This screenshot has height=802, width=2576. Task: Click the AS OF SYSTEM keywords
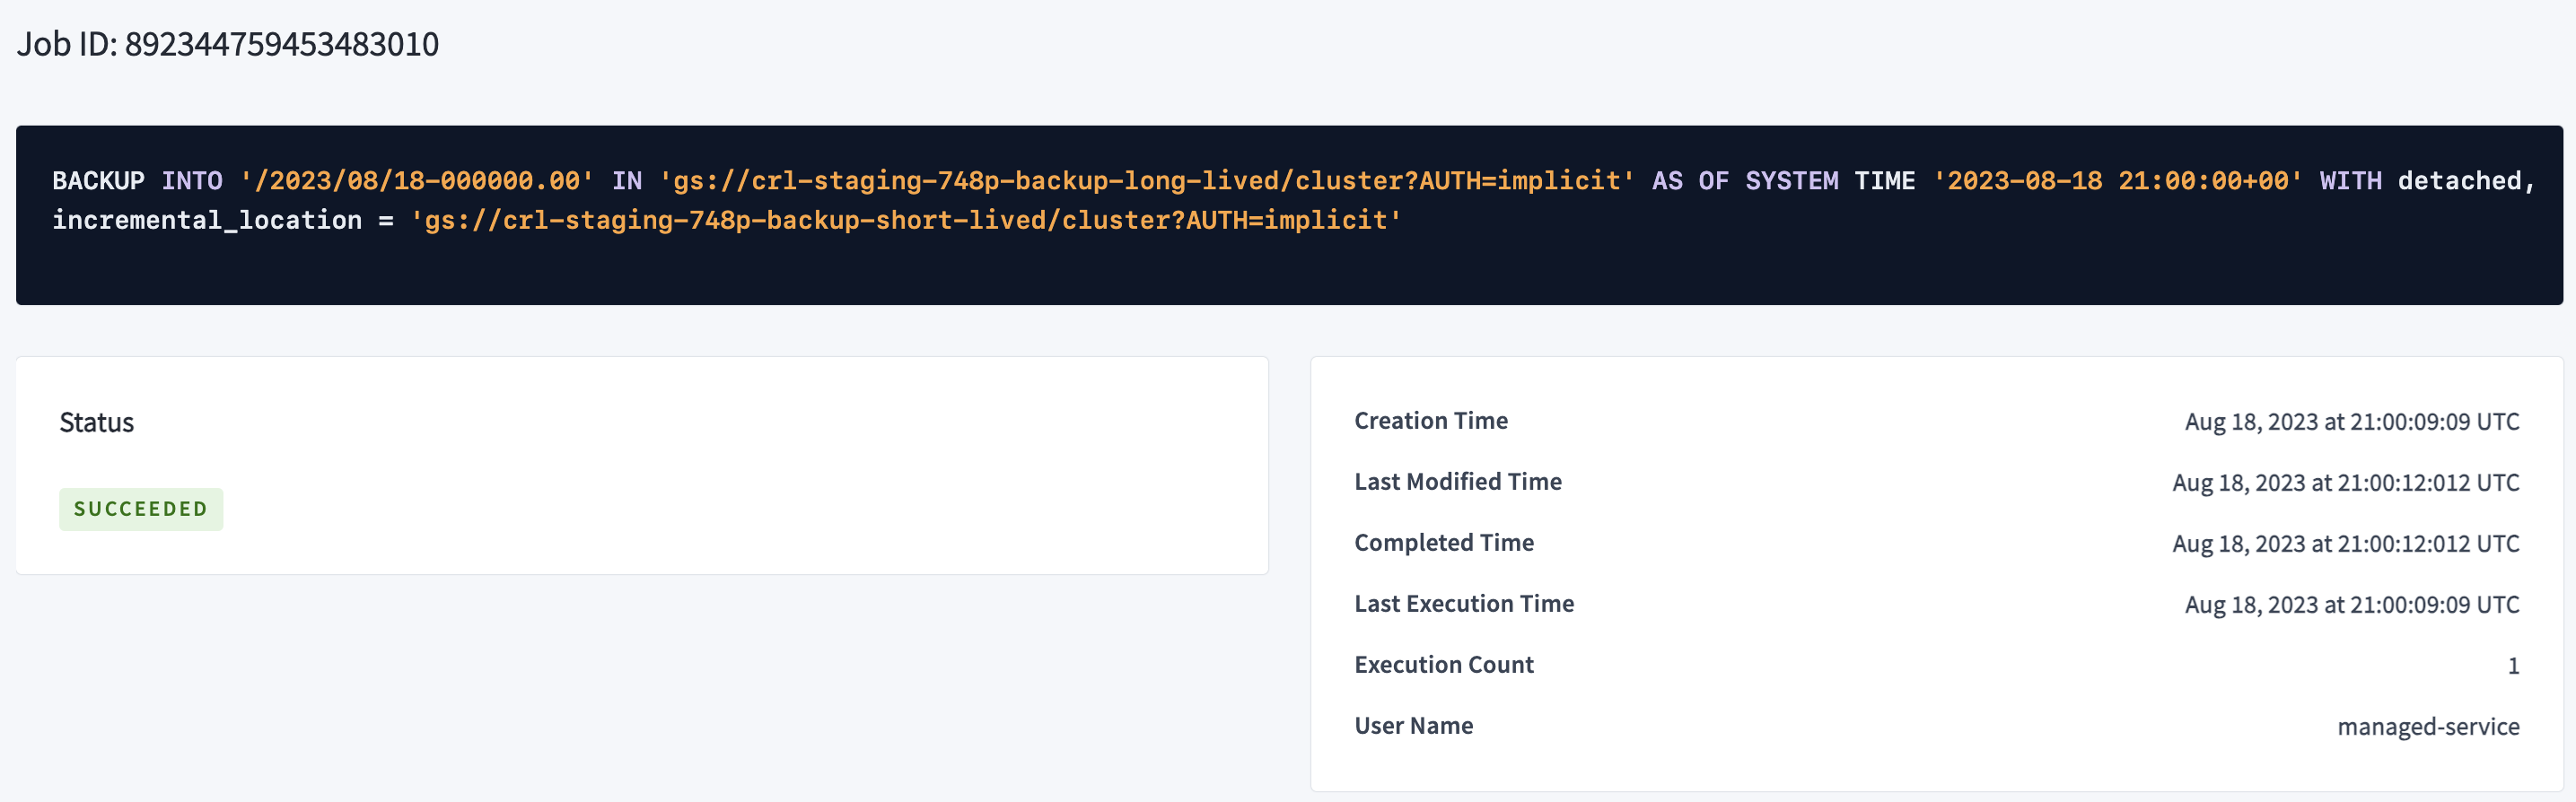click(x=1744, y=181)
